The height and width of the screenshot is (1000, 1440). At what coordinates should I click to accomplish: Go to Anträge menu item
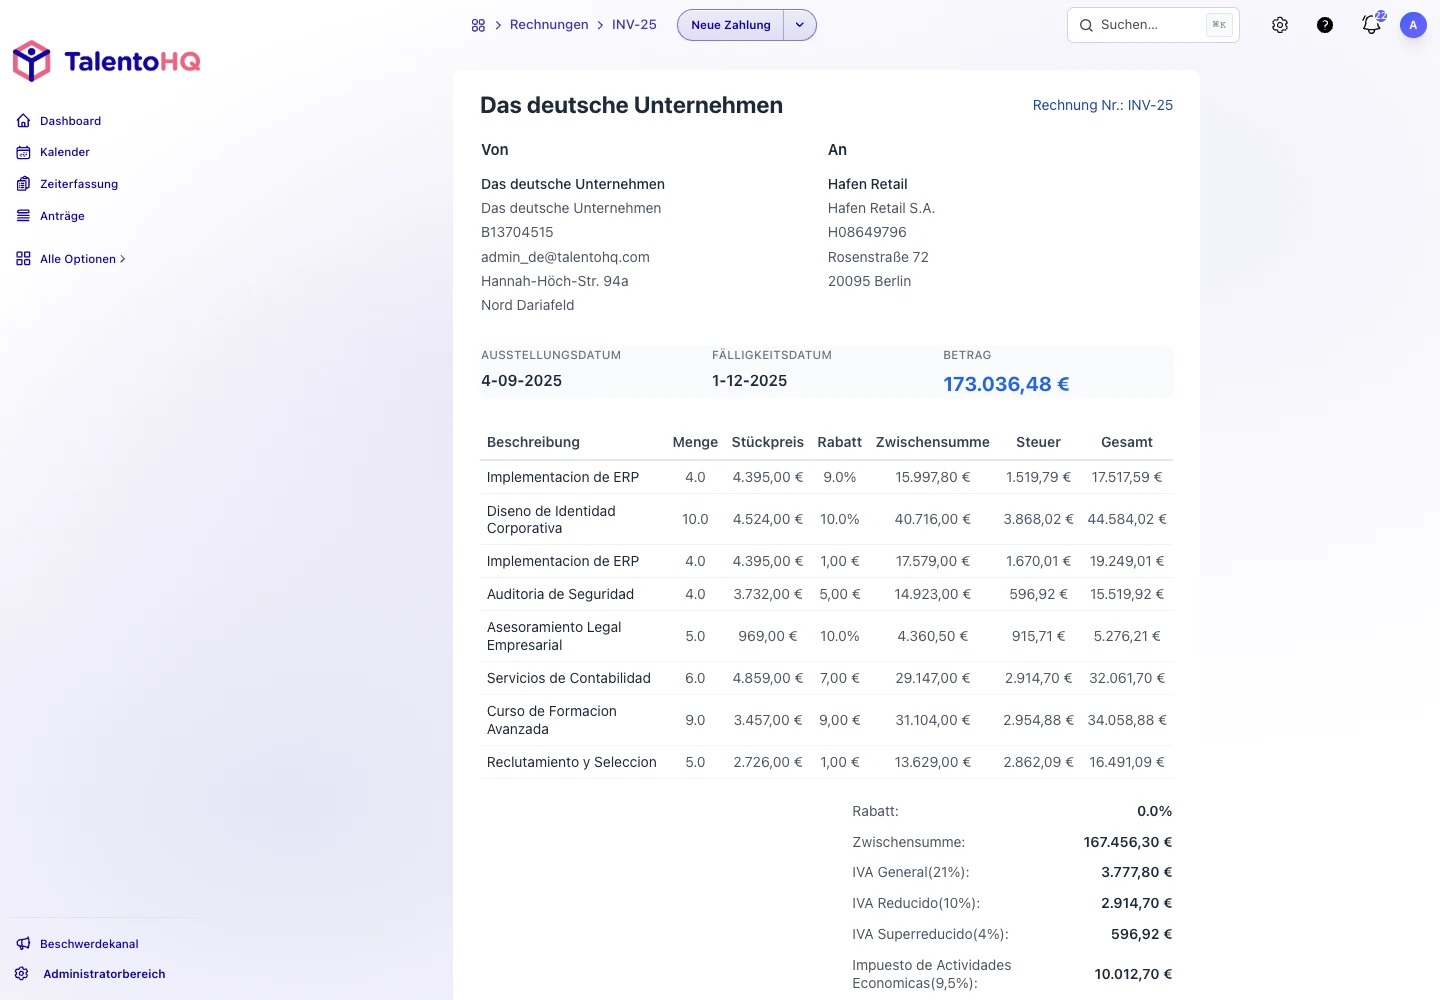[x=62, y=216]
